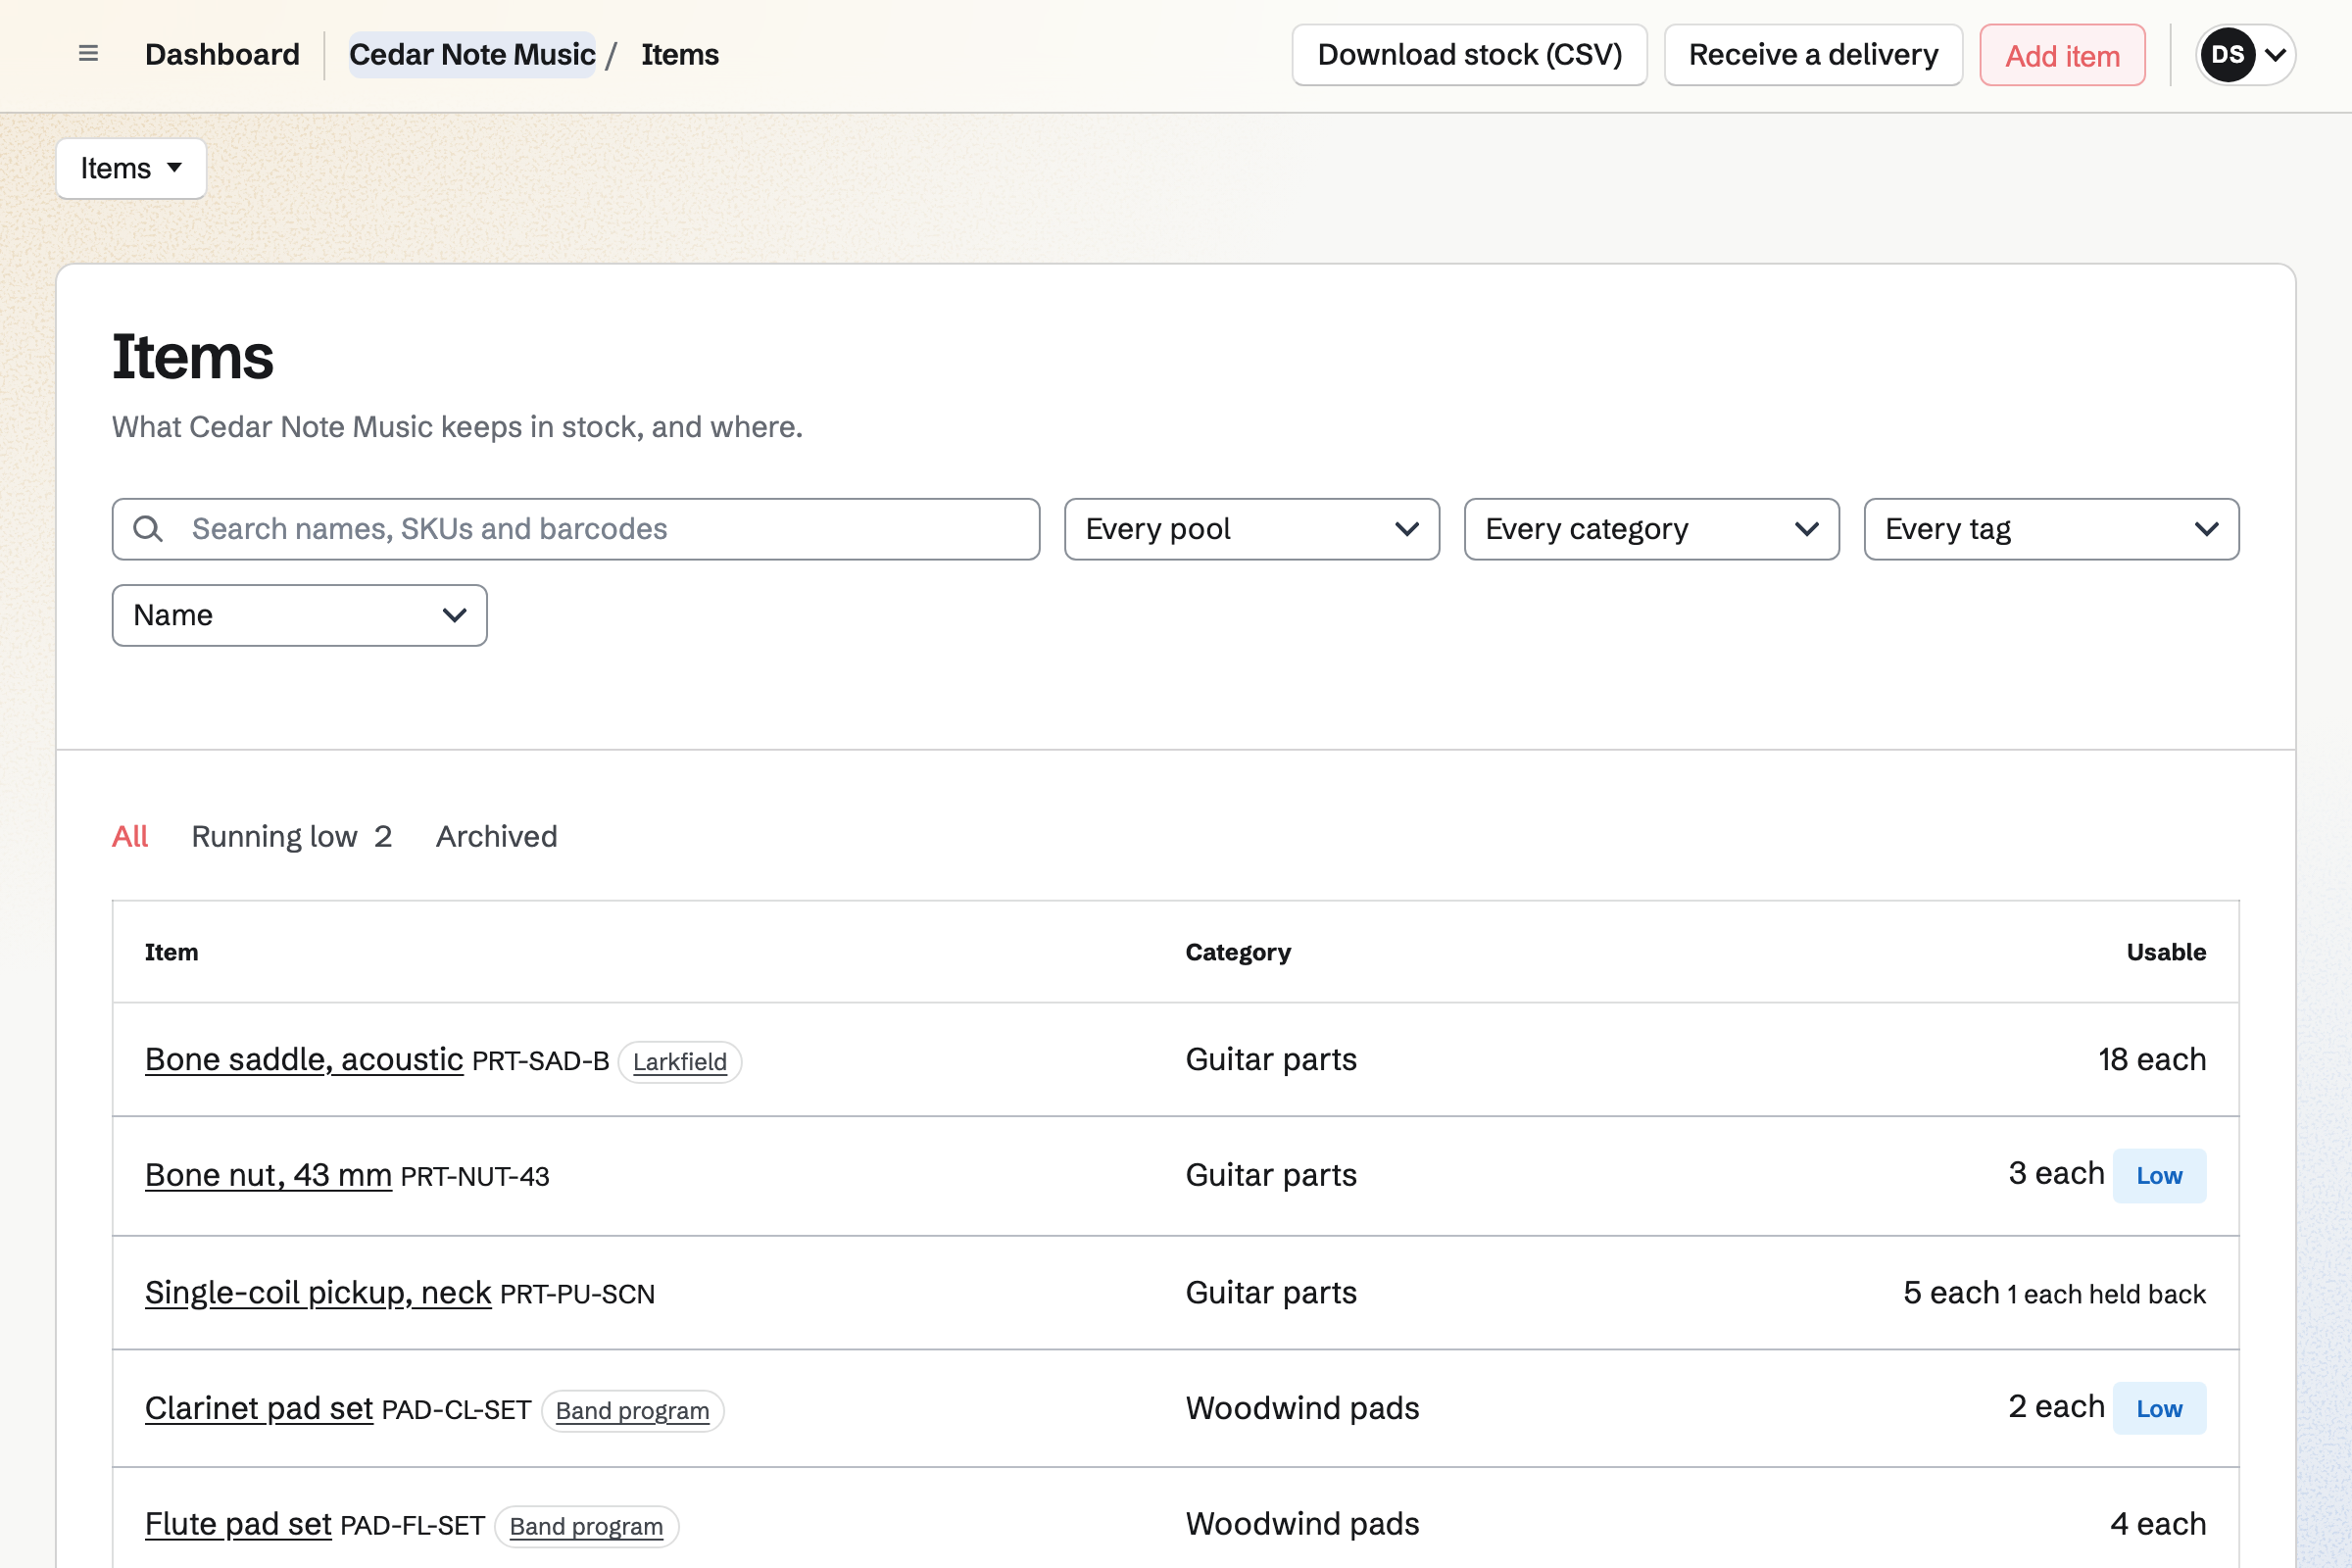Click the search magnifier icon
This screenshot has width=2352, height=1568.
(148, 529)
